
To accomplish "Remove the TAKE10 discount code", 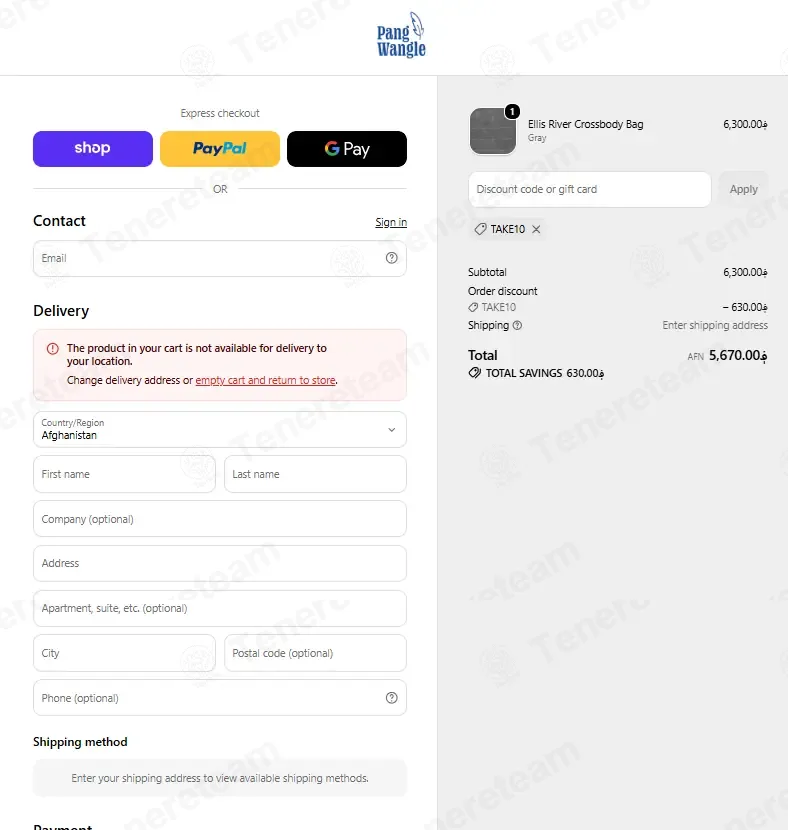I will 536,229.
